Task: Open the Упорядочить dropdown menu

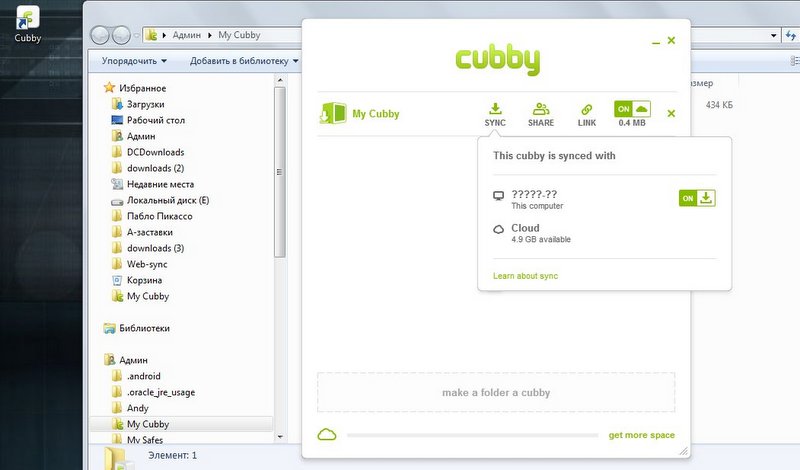Action: click(134, 61)
